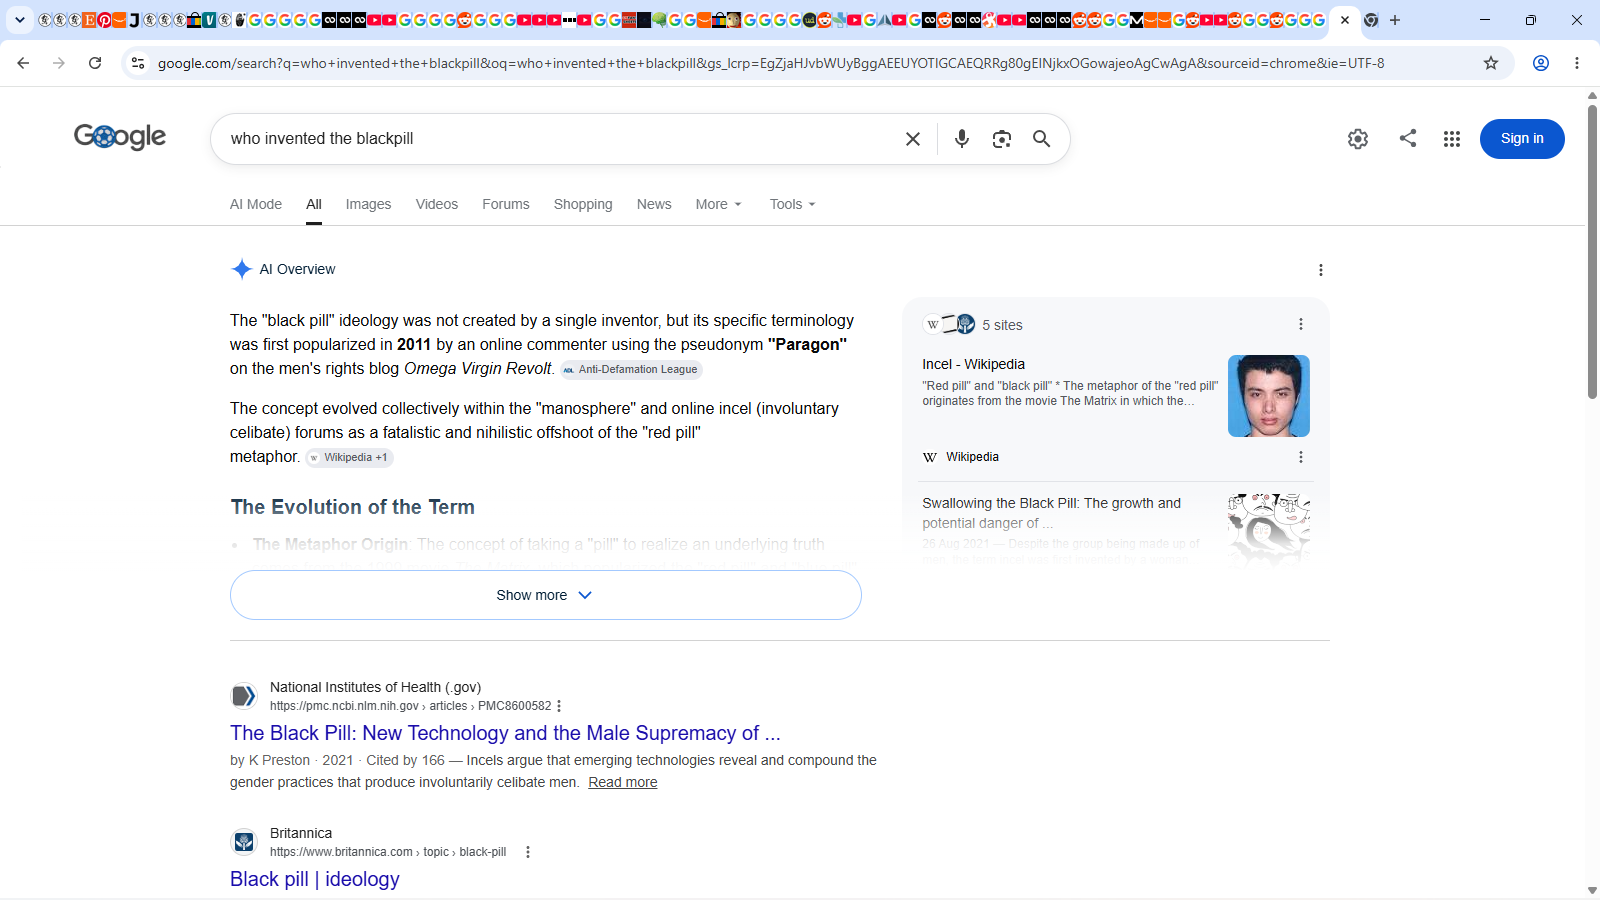
Task: Open the tab search dropdown
Action: (x=20, y=20)
